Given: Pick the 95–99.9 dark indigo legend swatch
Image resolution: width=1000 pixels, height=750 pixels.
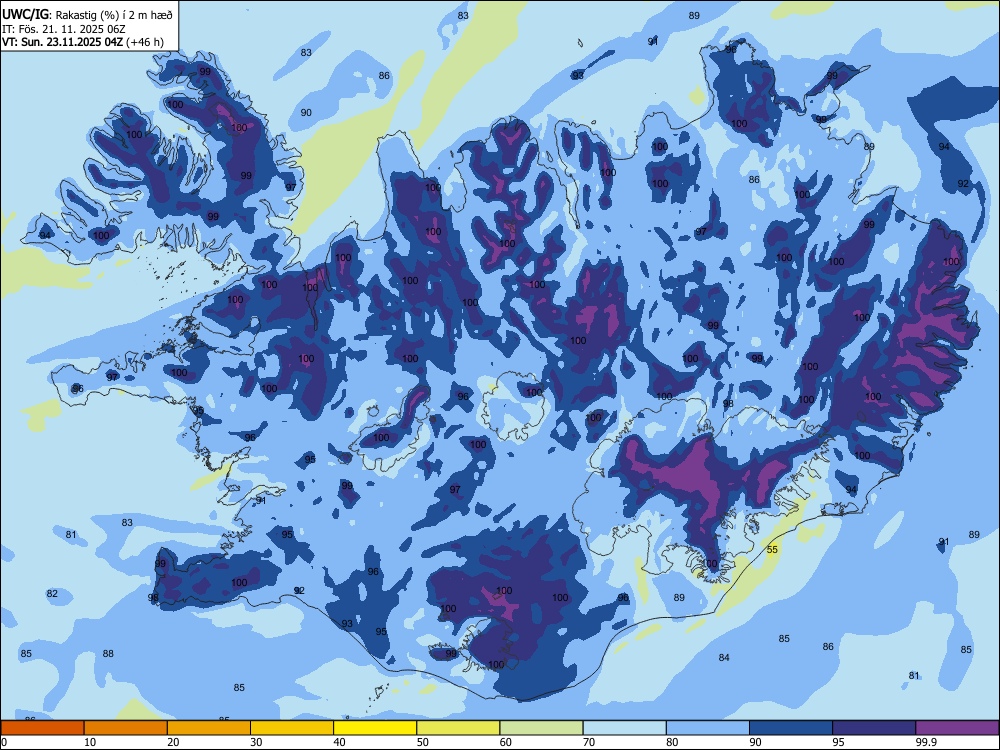Looking at the screenshot, I should click(x=874, y=728).
